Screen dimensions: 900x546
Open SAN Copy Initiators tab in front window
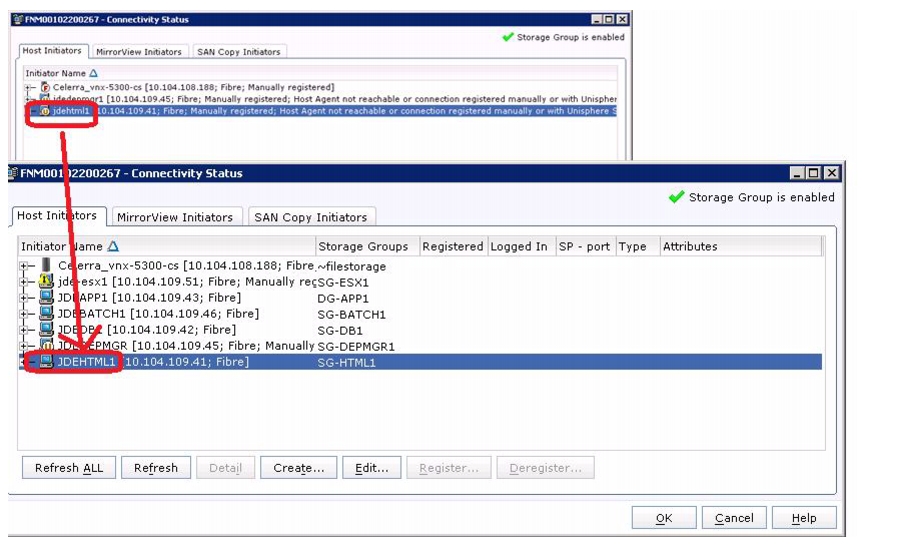(x=311, y=217)
